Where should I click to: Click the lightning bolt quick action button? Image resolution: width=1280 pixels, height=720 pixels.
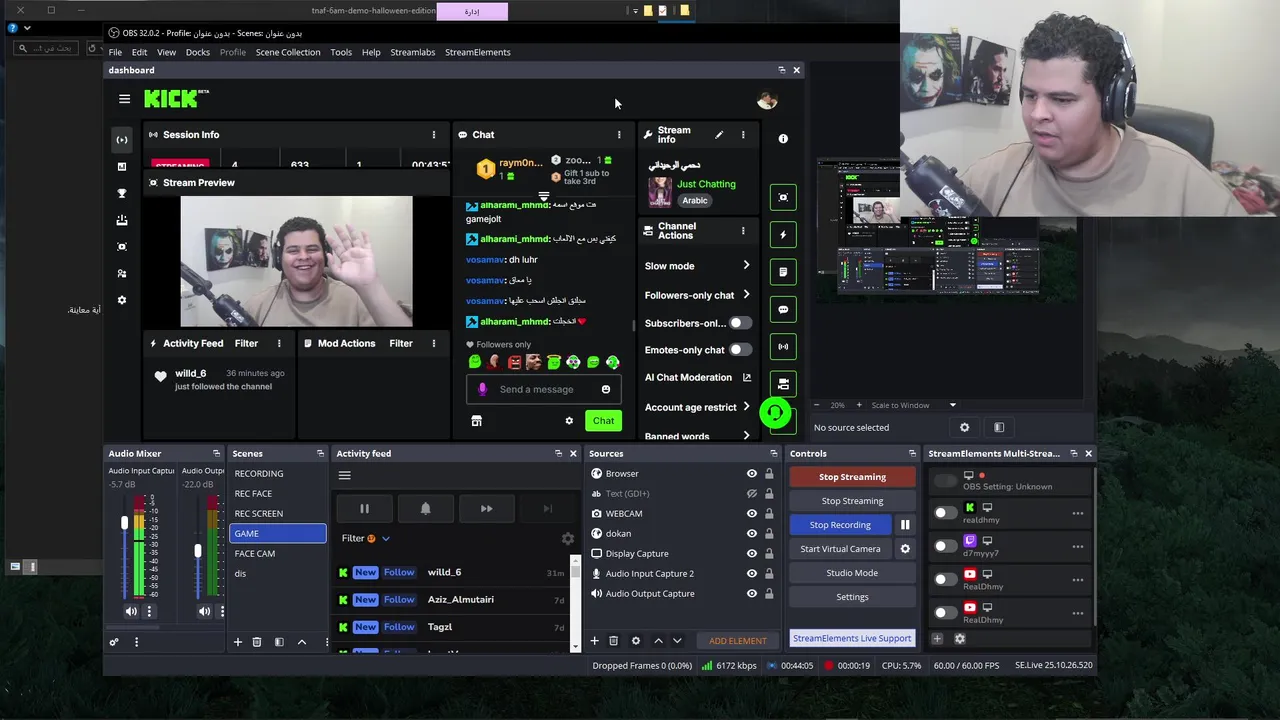point(783,234)
